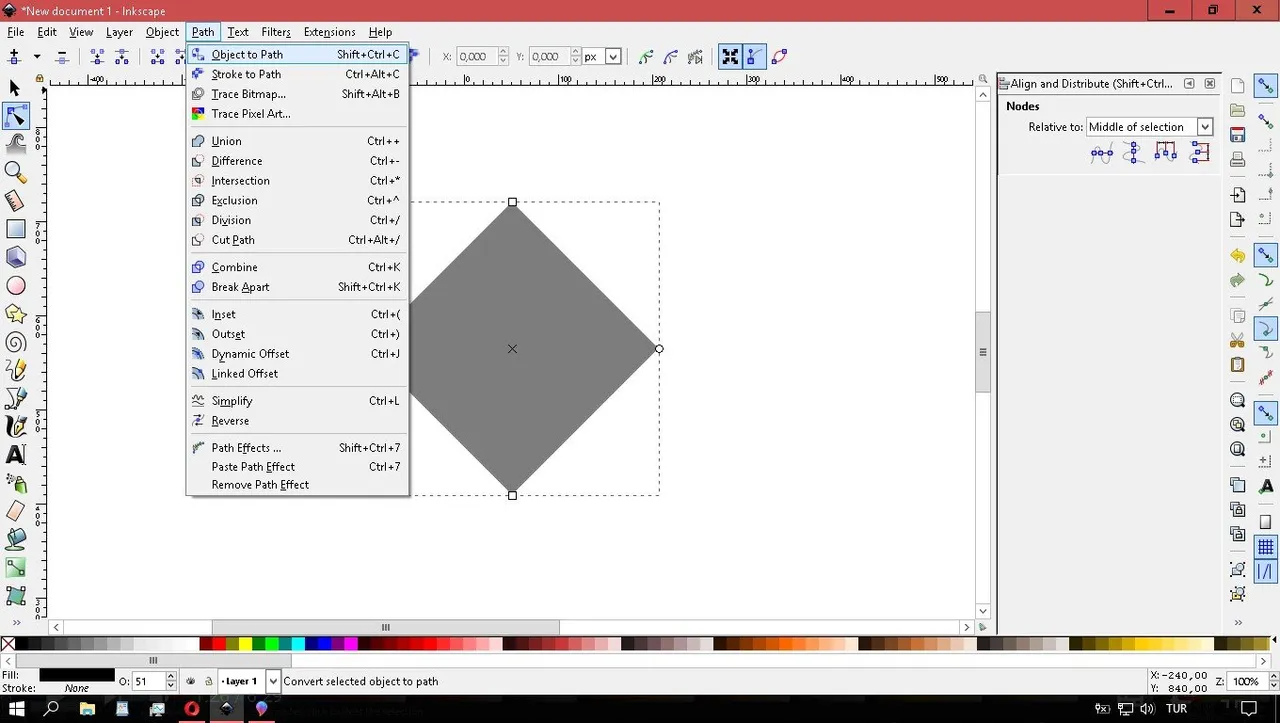This screenshot has width=1280, height=723.
Task: Toggle show transformation handles for nodes
Action: click(x=730, y=57)
